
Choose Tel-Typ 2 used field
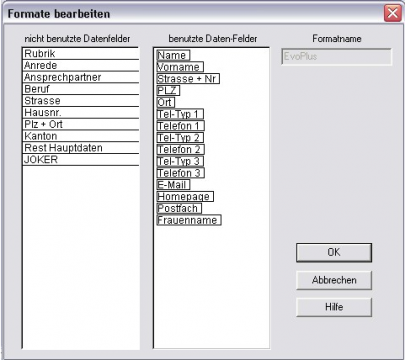180,138
